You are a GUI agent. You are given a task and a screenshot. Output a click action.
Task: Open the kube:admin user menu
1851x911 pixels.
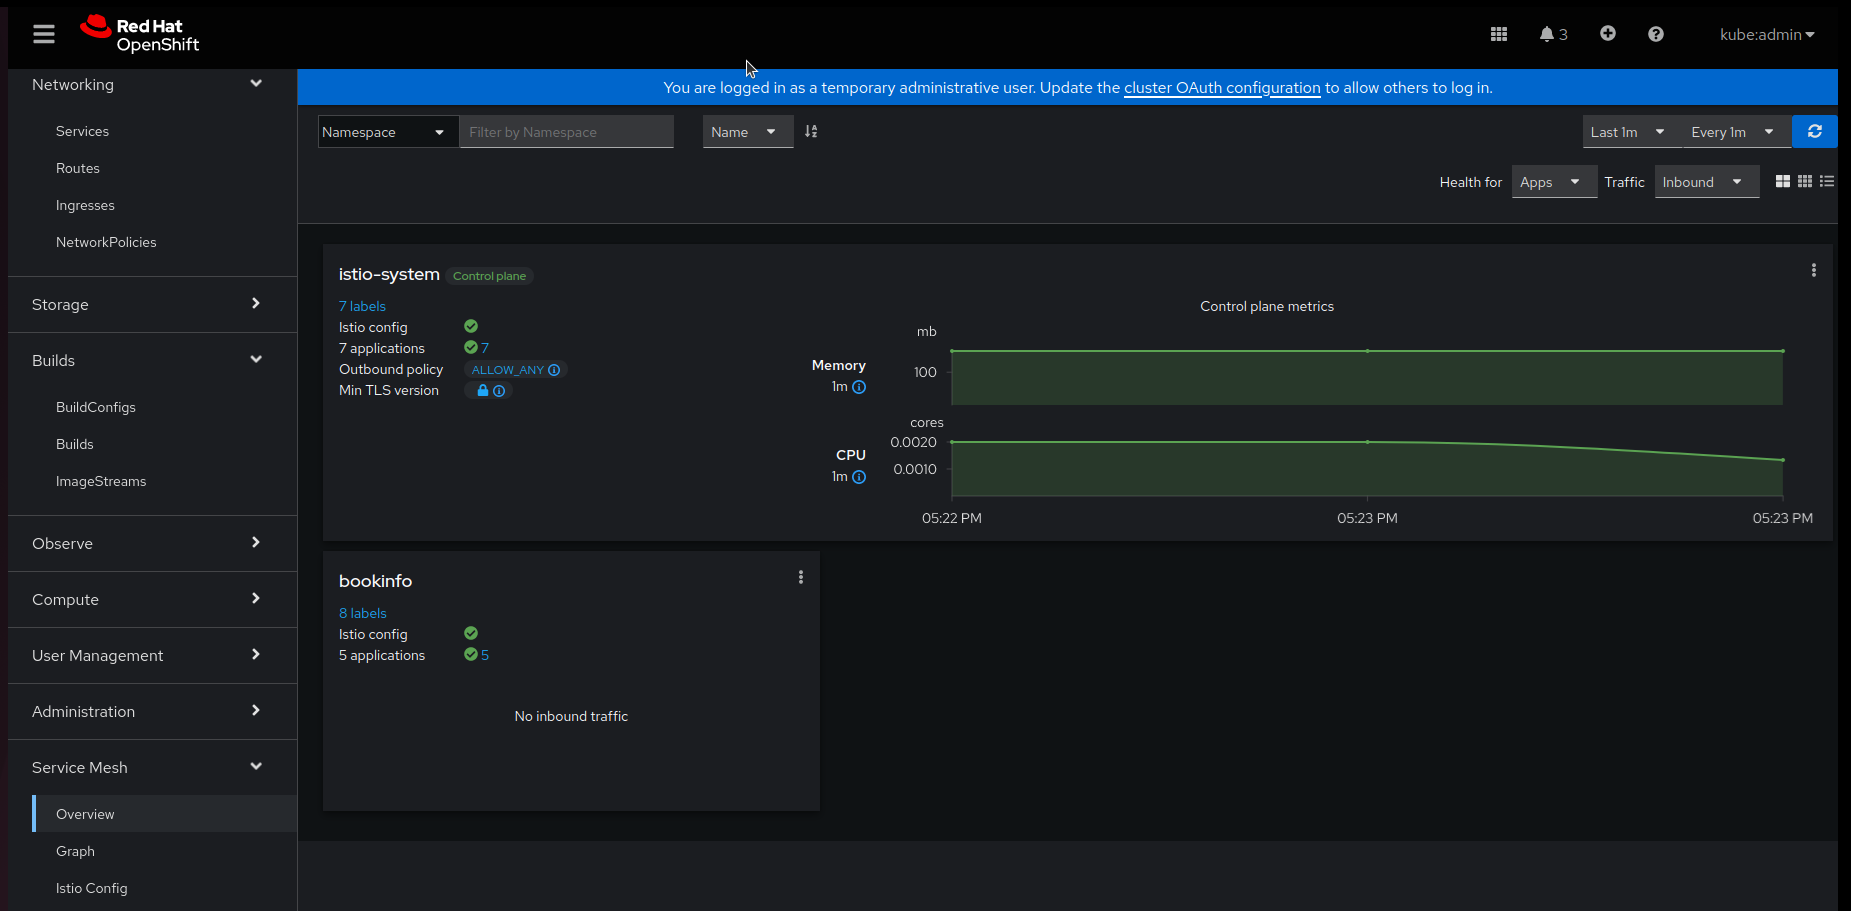coord(1767,35)
